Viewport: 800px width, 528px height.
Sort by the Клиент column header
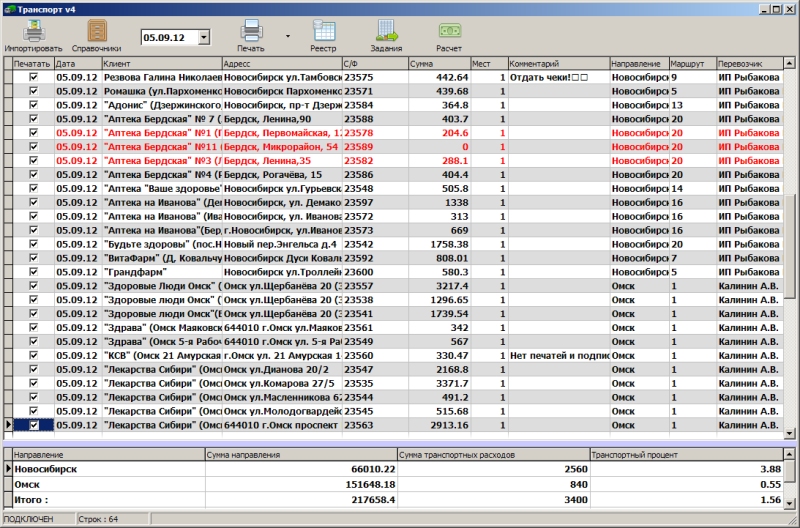point(162,64)
